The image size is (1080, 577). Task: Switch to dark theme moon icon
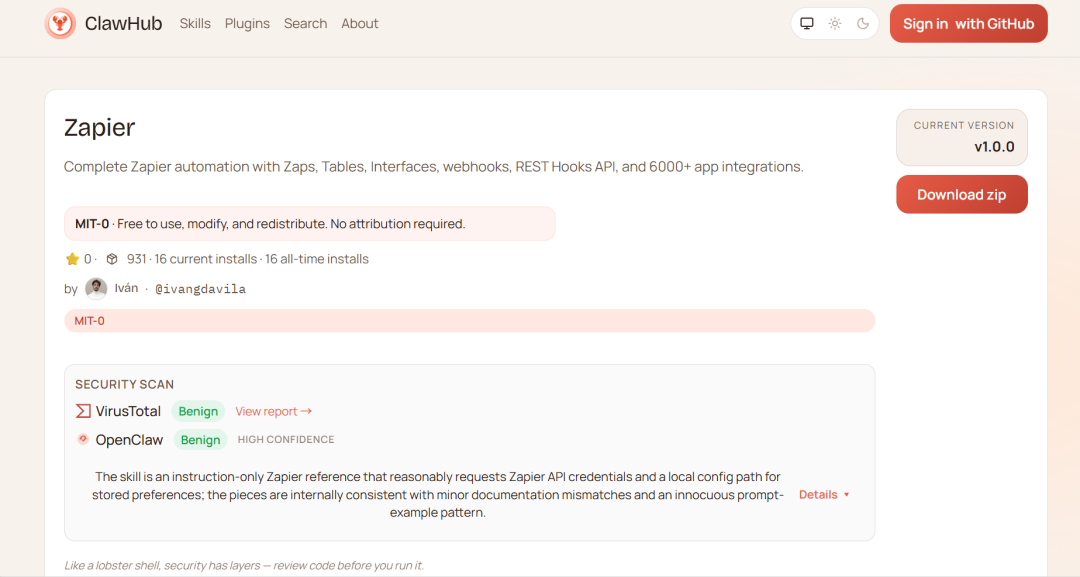coord(862,23)
